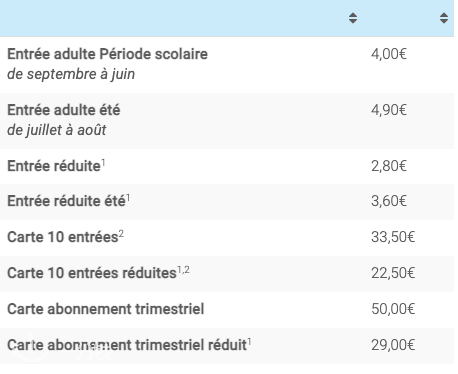This screenshot has height=374, width=458.
Task: Select 'Carte abonnement trimestriel' row label
Action: pyautogui.click(x=106, y=309)
